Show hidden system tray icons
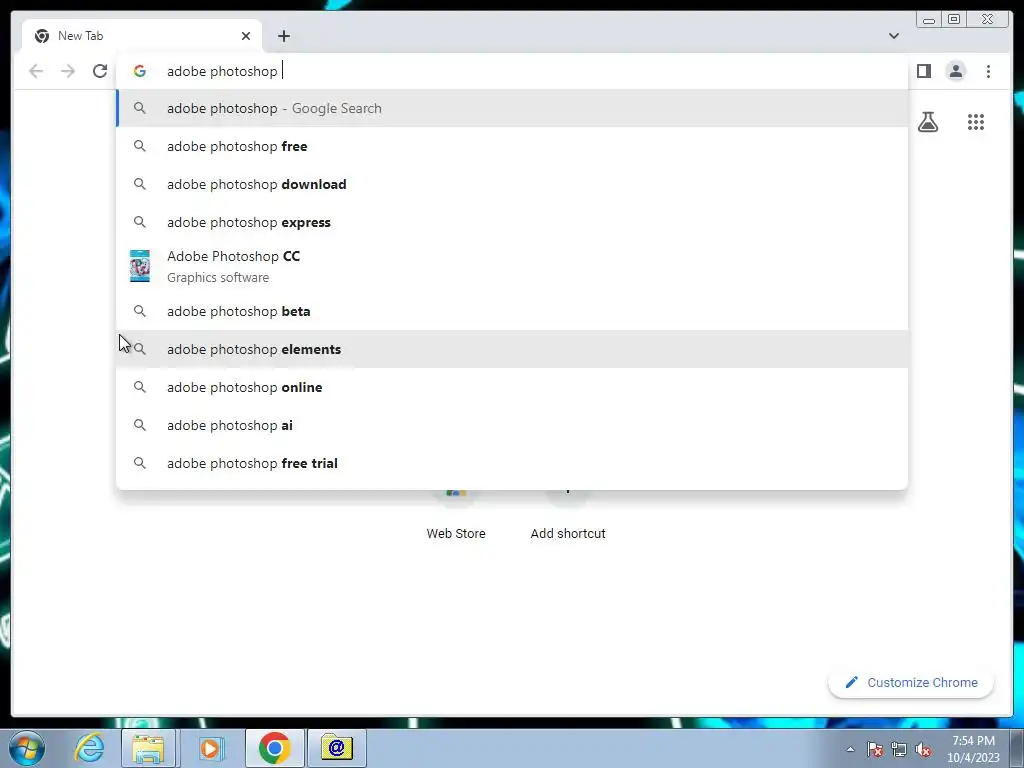The image size is (1024, 768). tap(850, 749)
